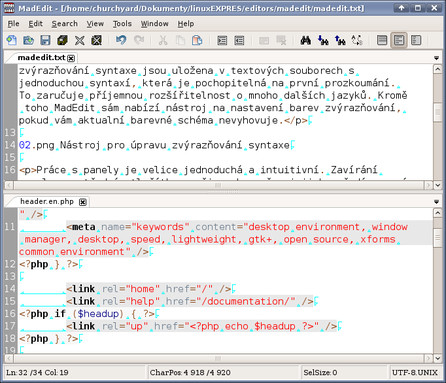Click the upper pane vertical scrollbar thumb
This screenshot has width=446, height=383.
pyautogui.click(x=438, y=113)
